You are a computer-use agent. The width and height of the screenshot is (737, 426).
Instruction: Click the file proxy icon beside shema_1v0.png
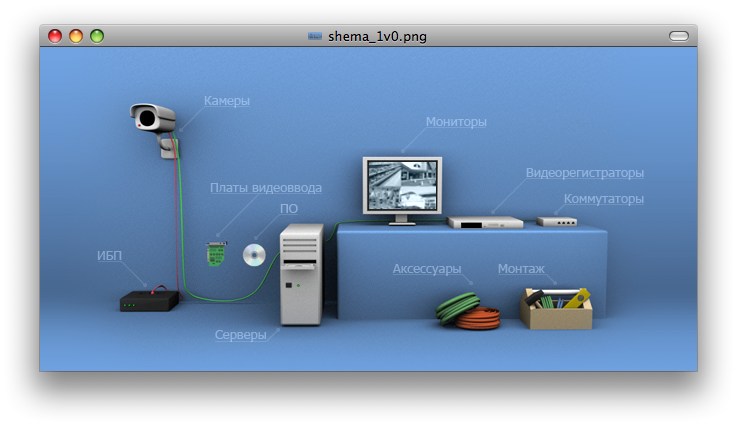coord(314,36)
